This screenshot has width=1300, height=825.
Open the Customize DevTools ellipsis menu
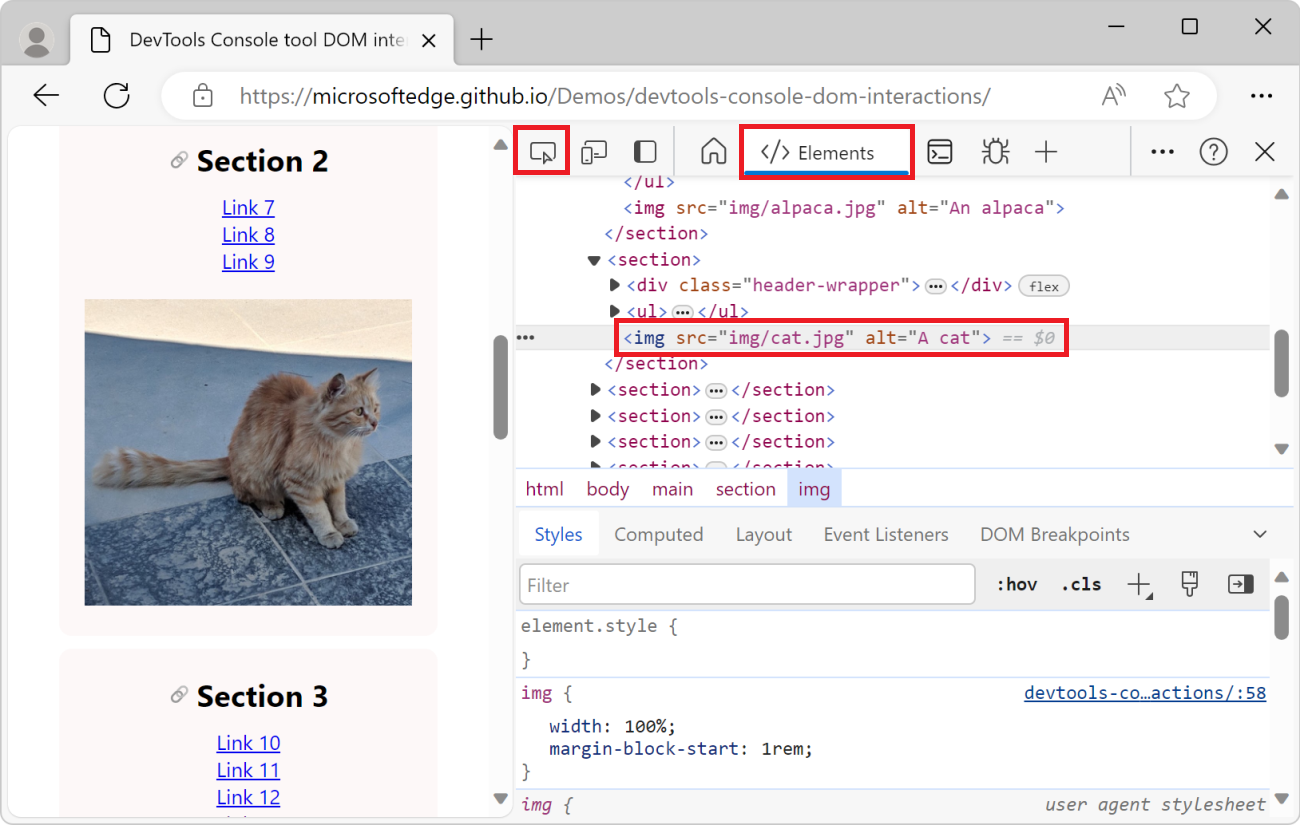1162,151
